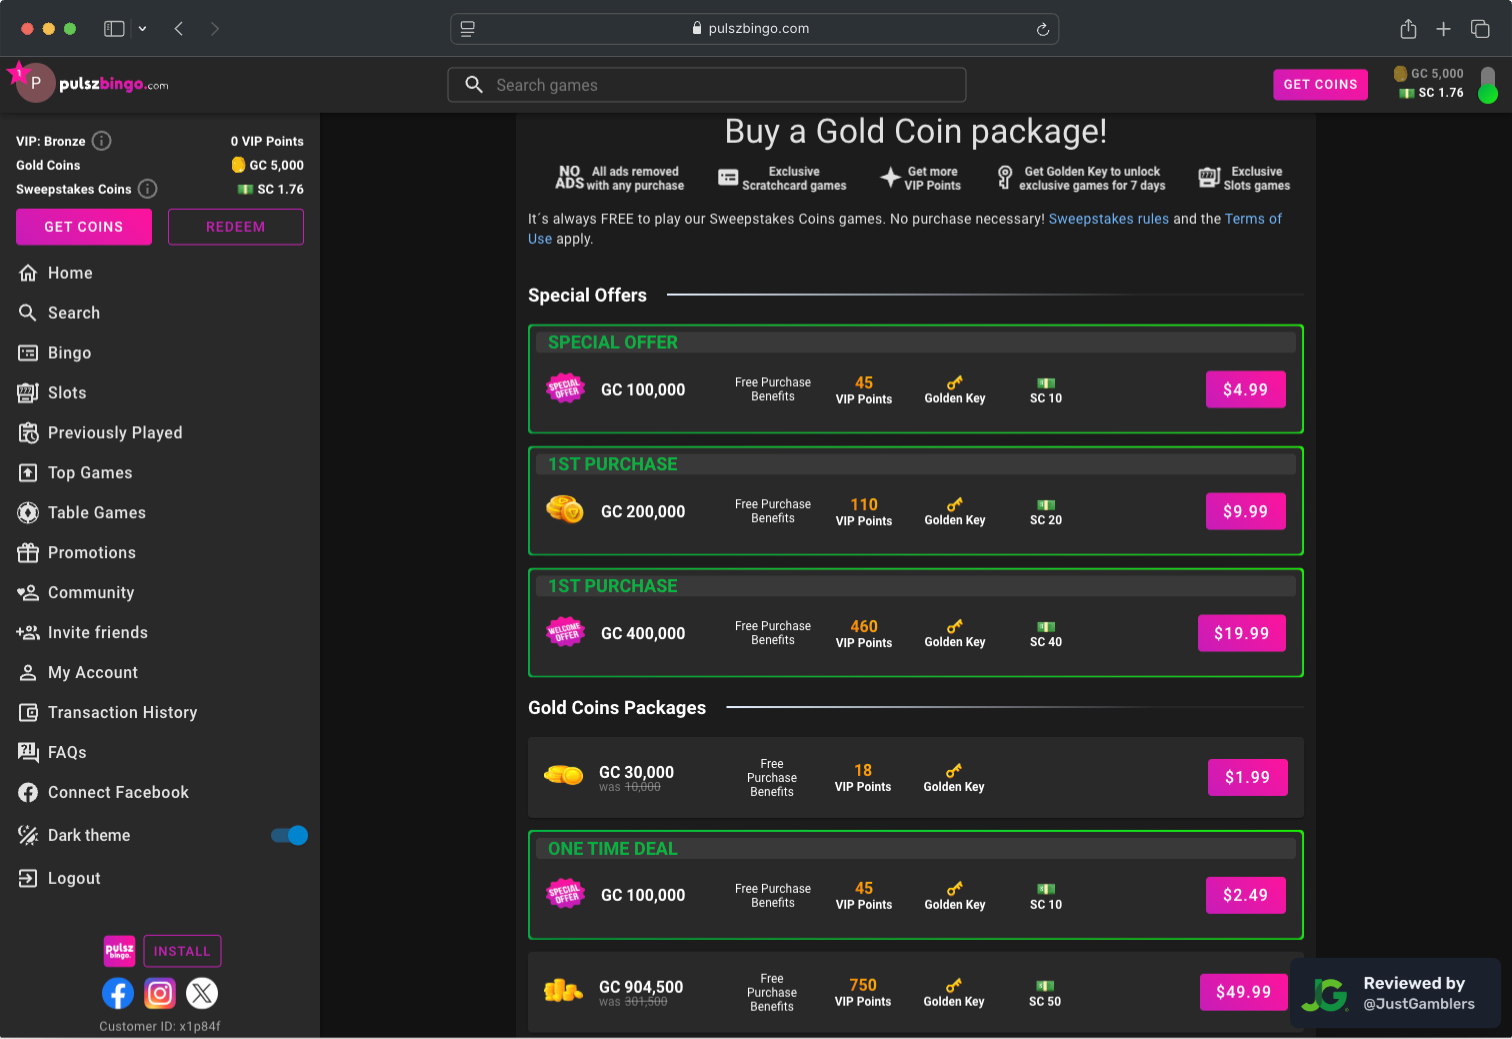Click special offer badge in ONE TIME DEAL

565,893
